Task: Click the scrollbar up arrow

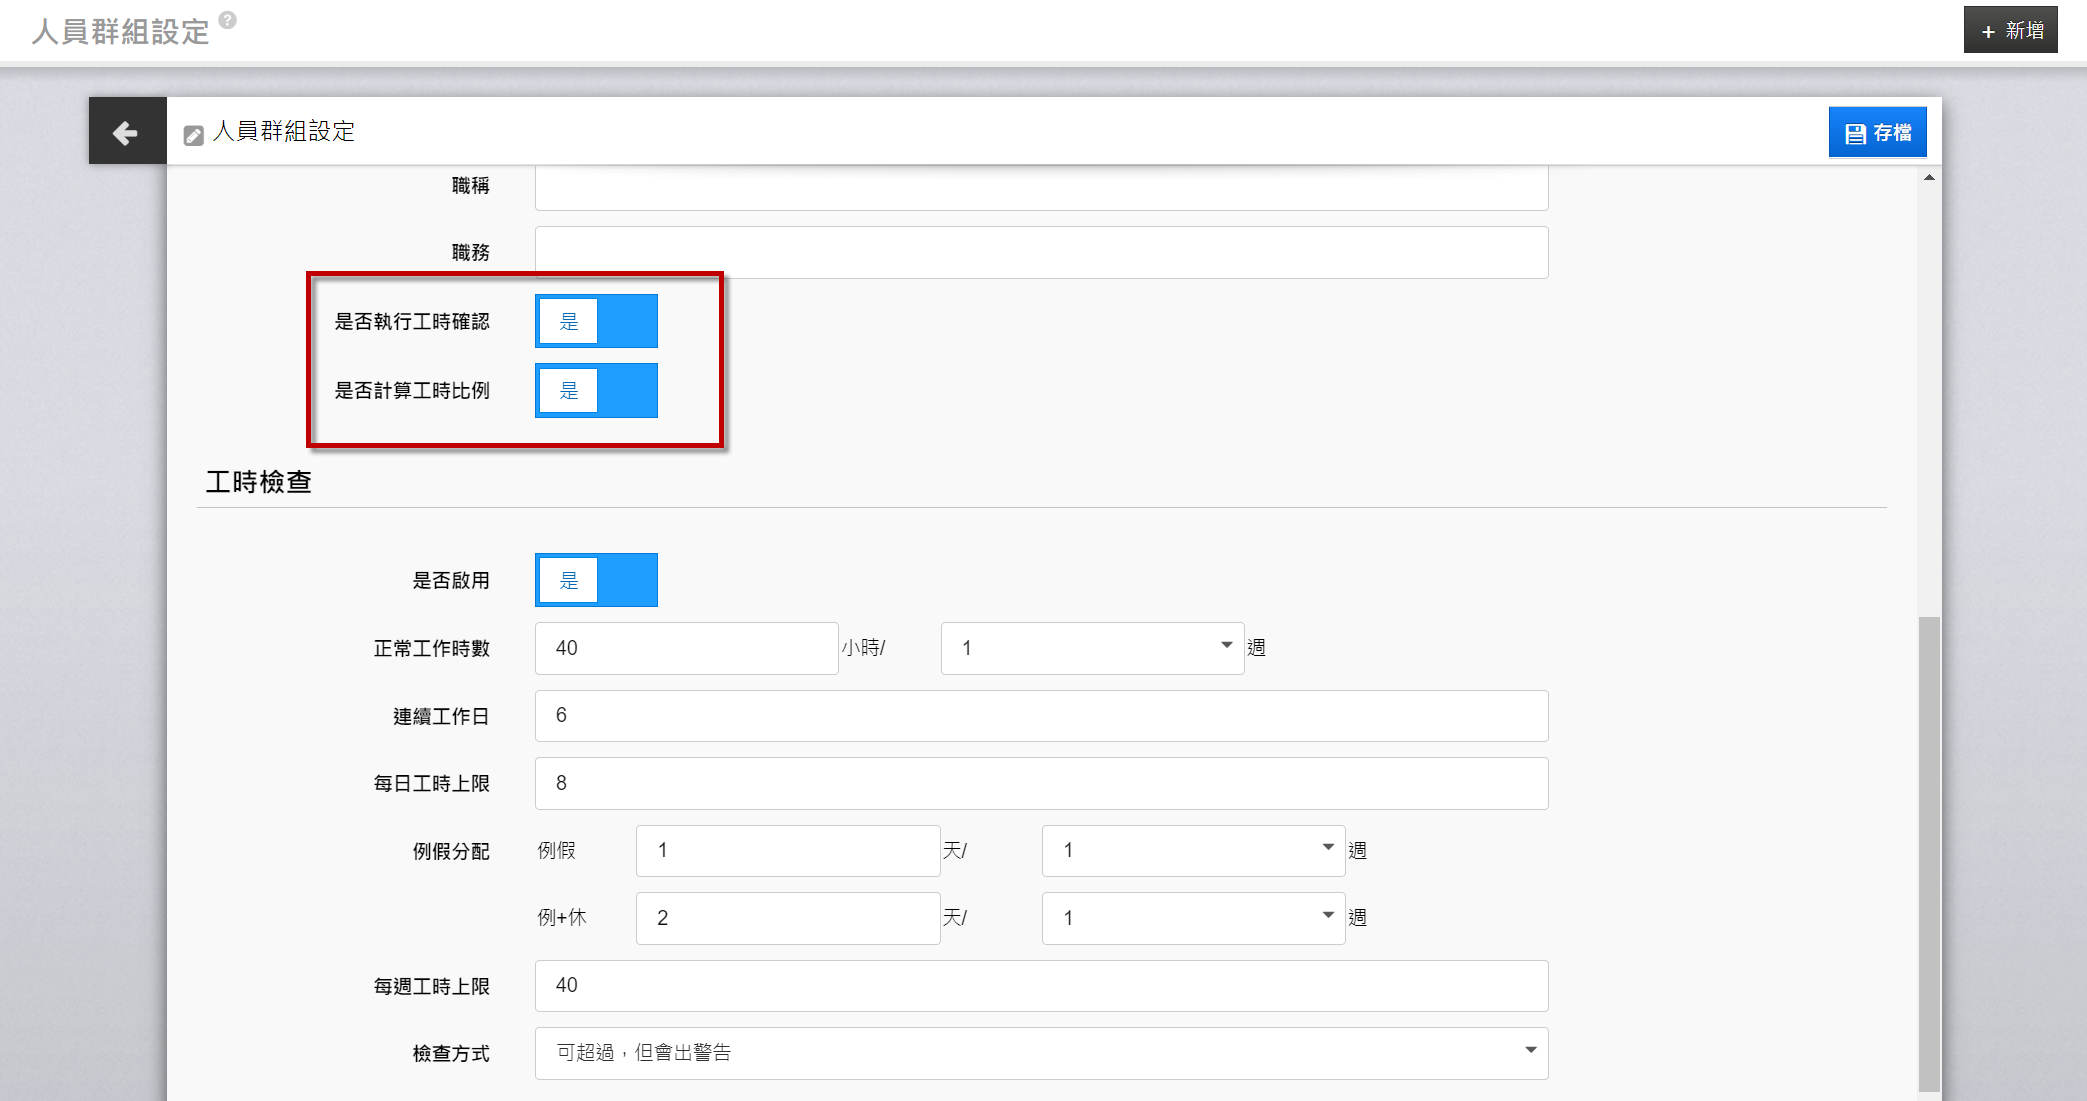Action: point(1929,178)
